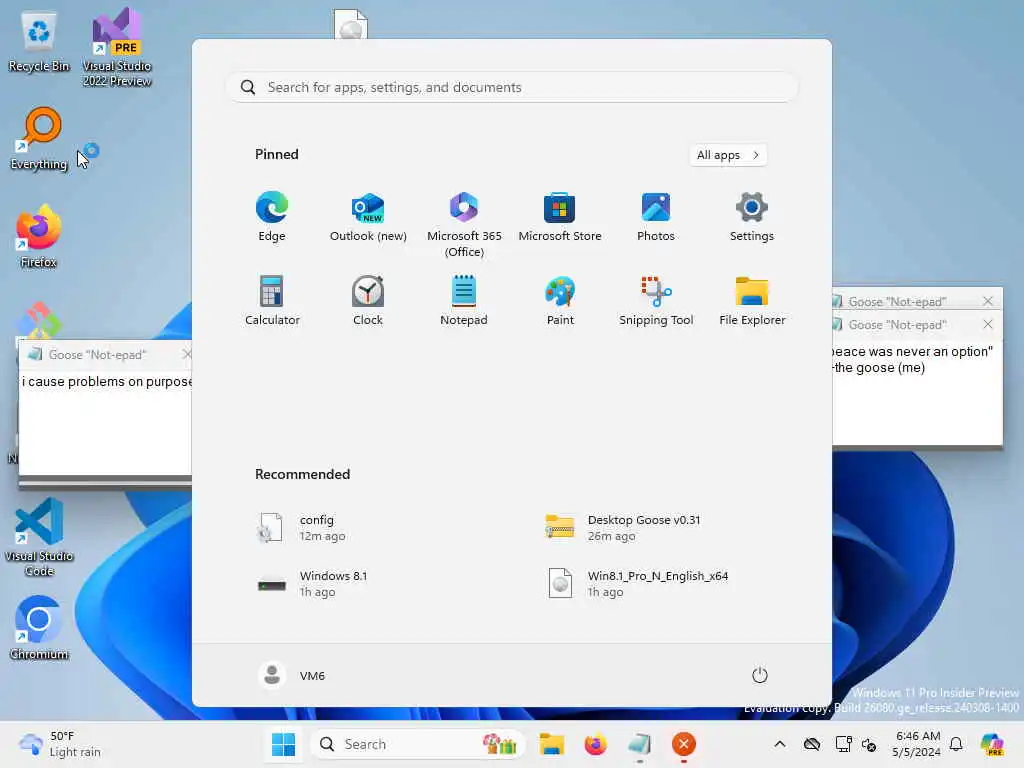Launch the Photos app

656,217
